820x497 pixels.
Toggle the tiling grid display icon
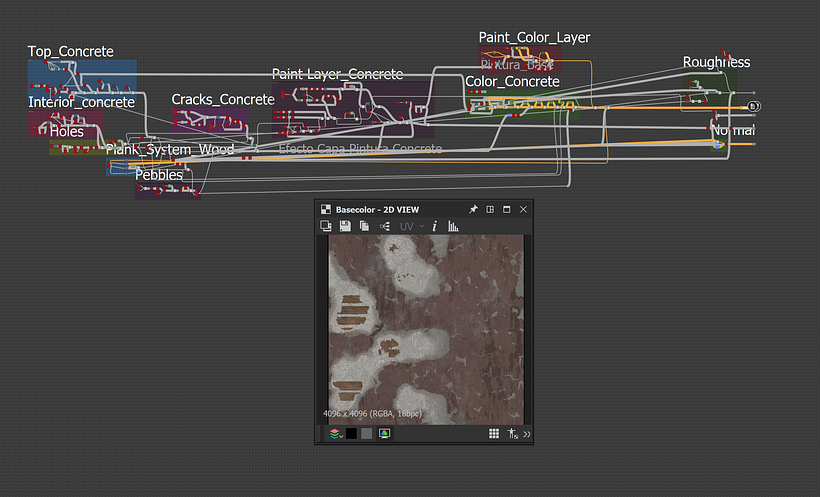(493, 434)
